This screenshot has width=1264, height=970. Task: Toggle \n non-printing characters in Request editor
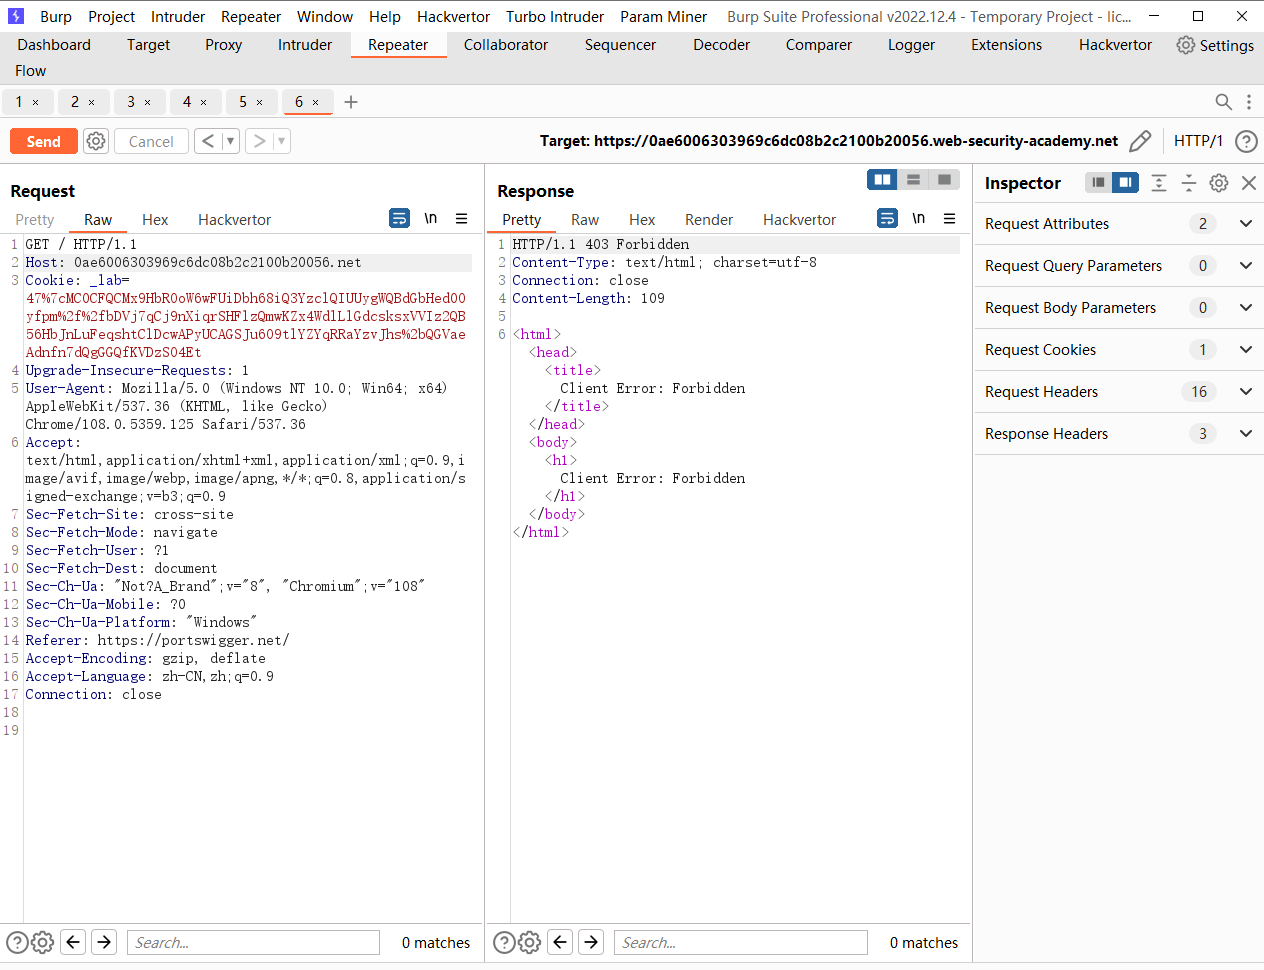[x=430, y=218]
